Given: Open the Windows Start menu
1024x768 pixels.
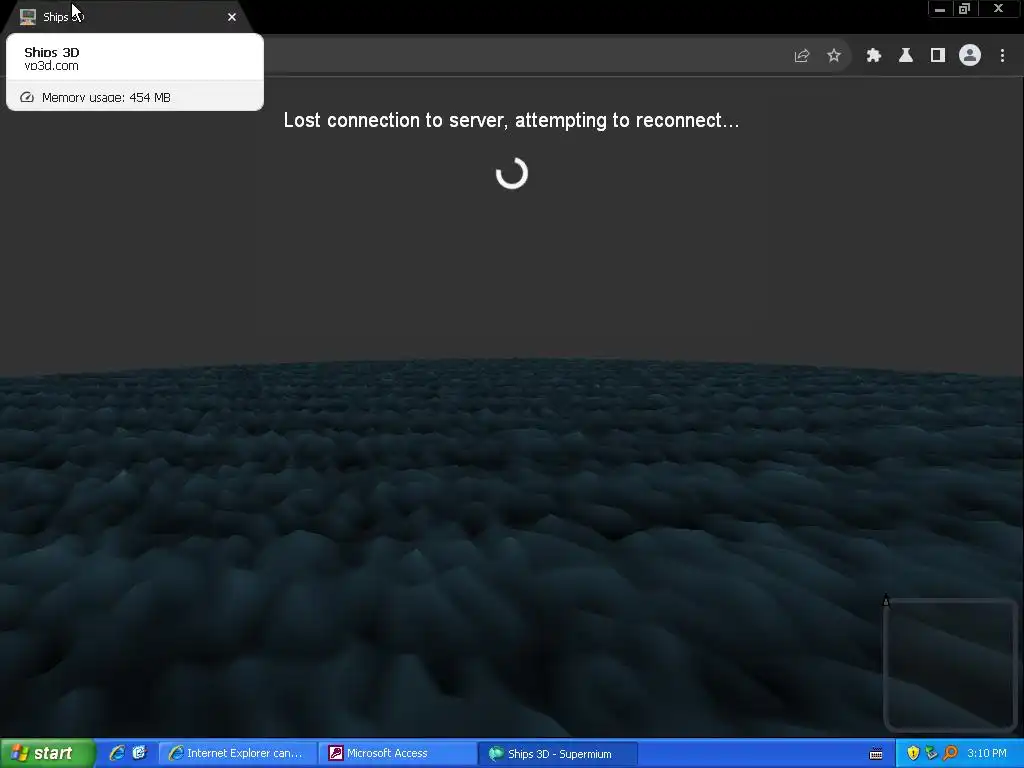Looking at the screenshot, I should pos(47,753).
